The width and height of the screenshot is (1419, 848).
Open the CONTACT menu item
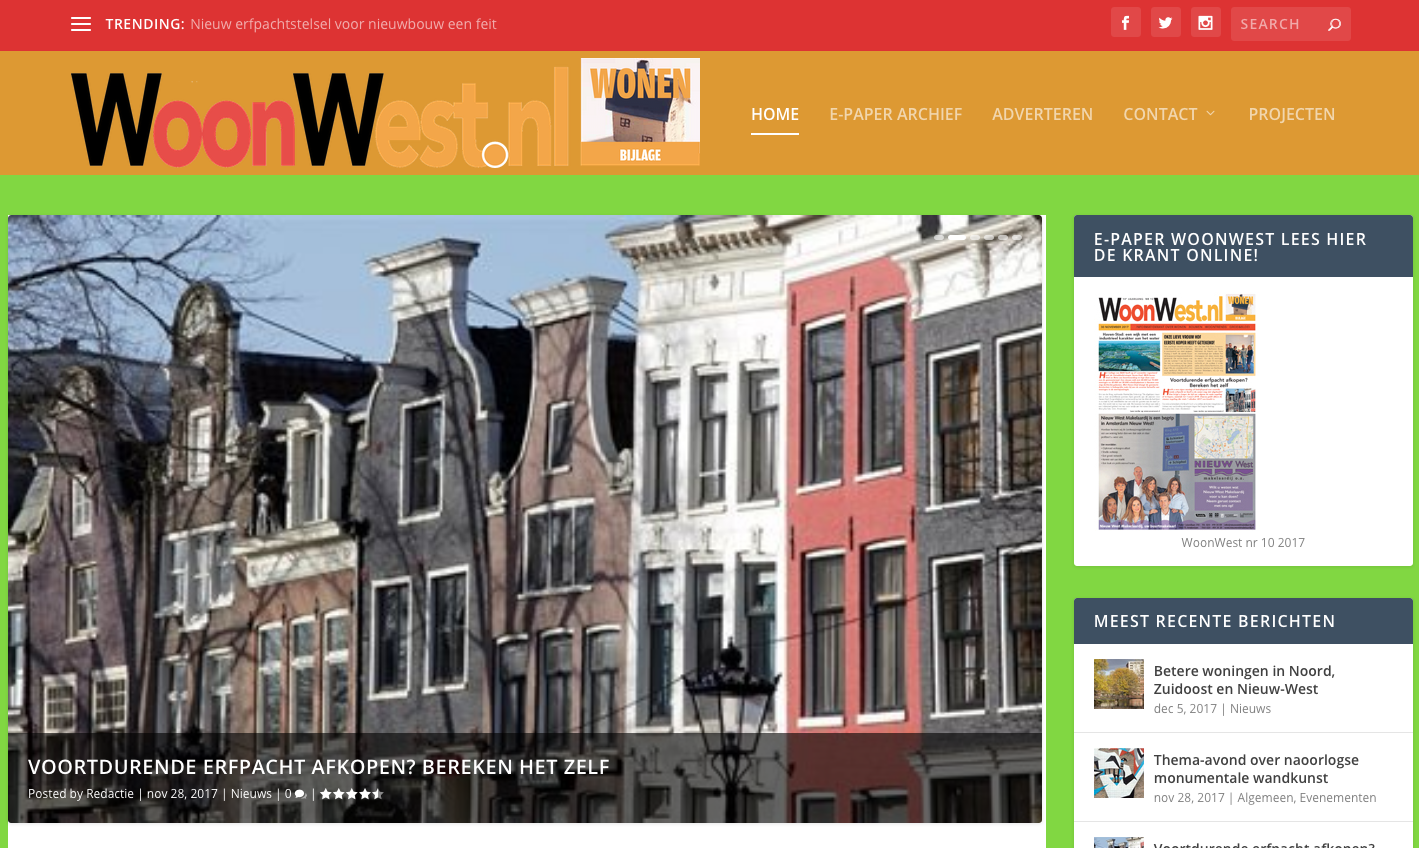click(x=1160, y=114)
